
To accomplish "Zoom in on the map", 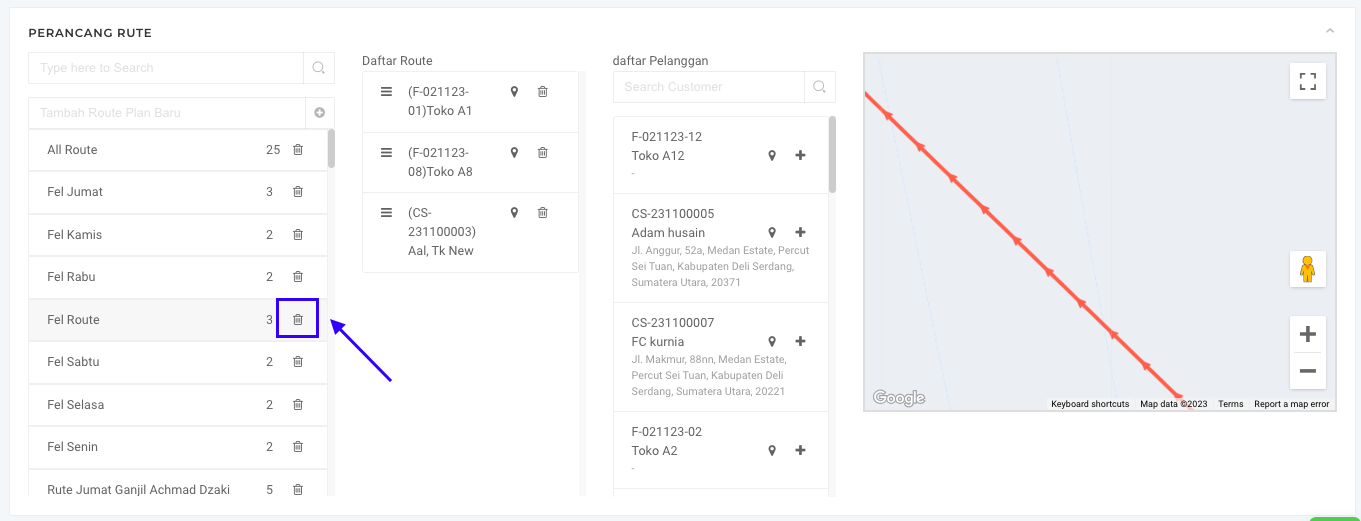I will (1307, 334).
